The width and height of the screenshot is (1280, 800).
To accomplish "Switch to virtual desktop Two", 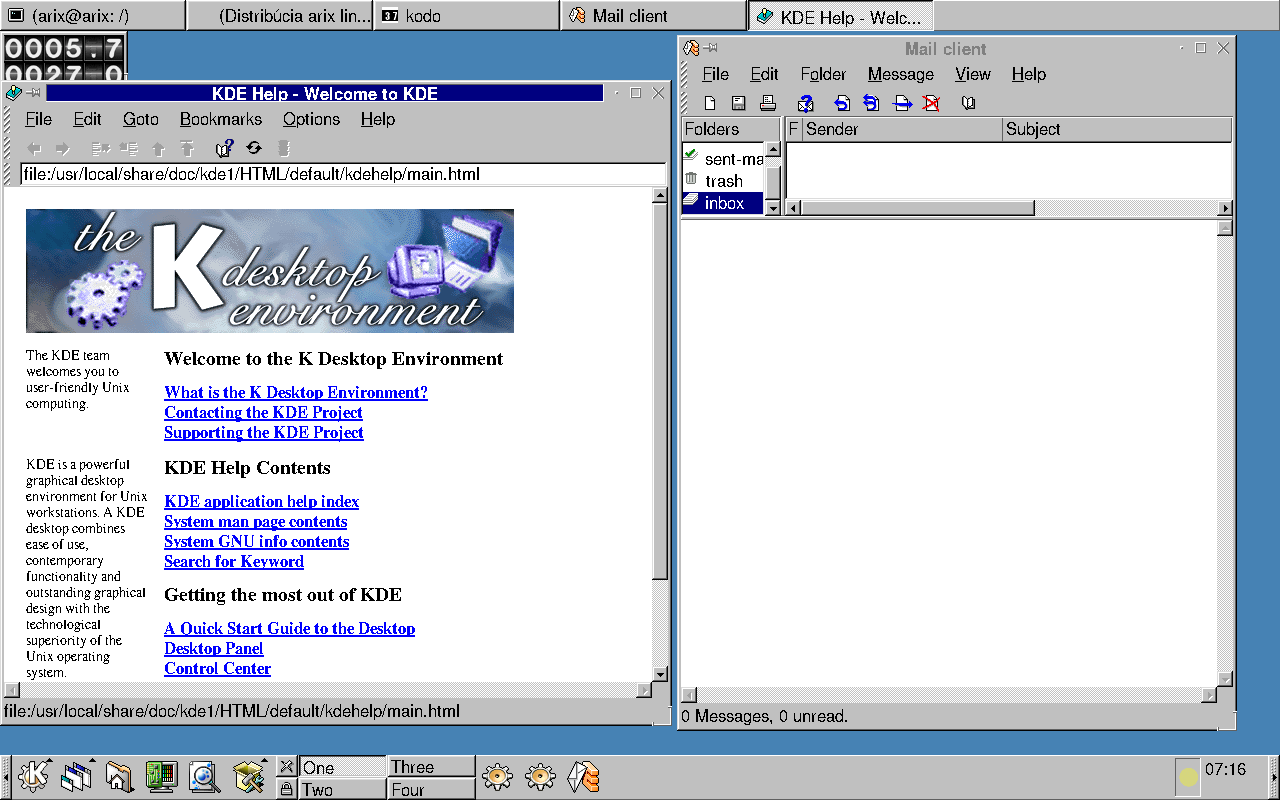I will click(342, 789).
